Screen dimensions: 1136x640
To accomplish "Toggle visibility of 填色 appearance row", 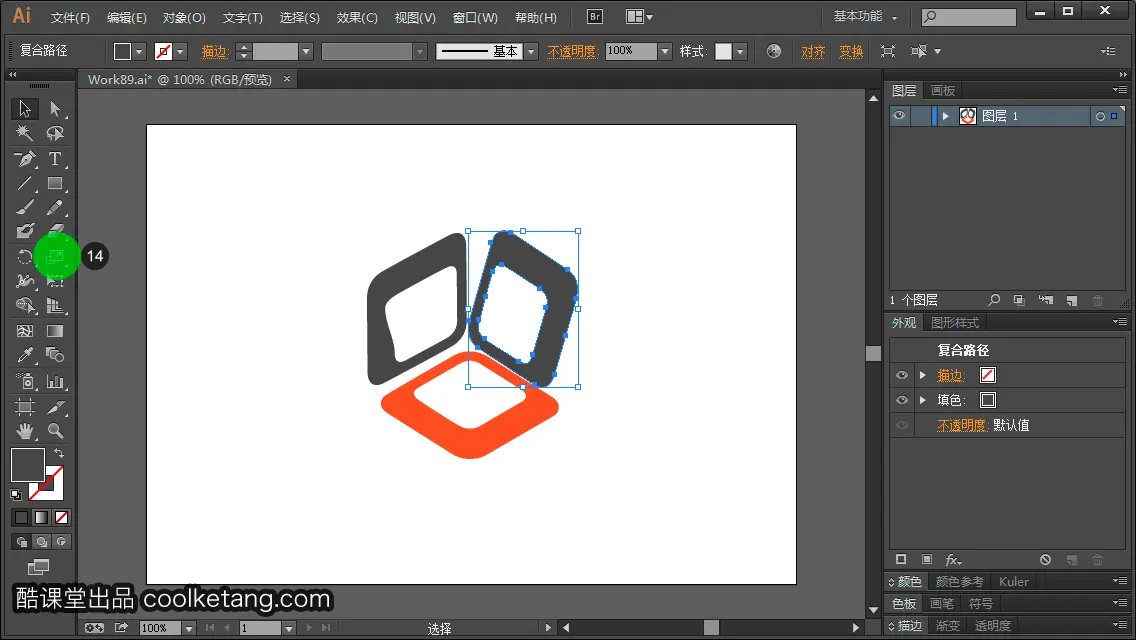I will (x=901, y=400).
